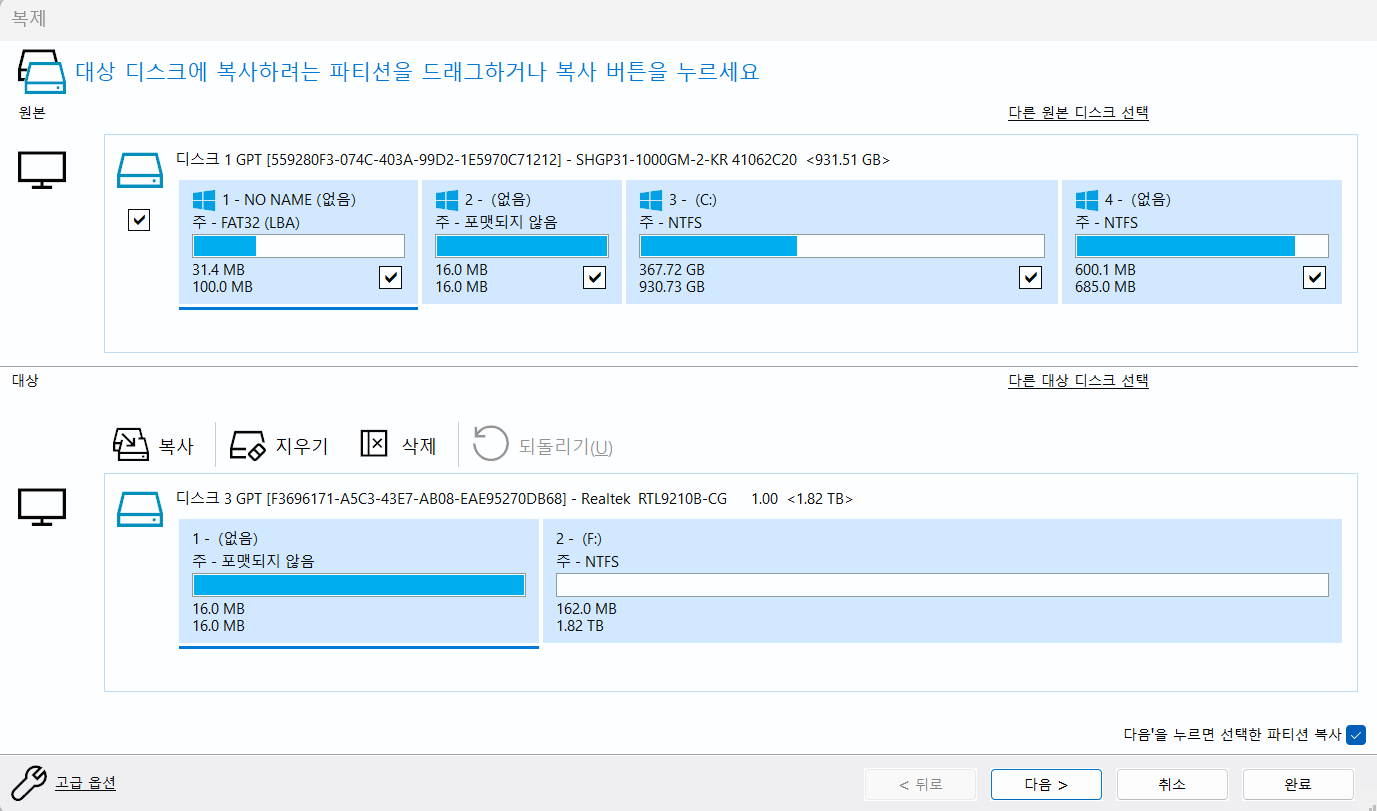Click the '600.1 MB' used size text
This screenshot has width=1377, height=811.
click(x=1105, y=270)
